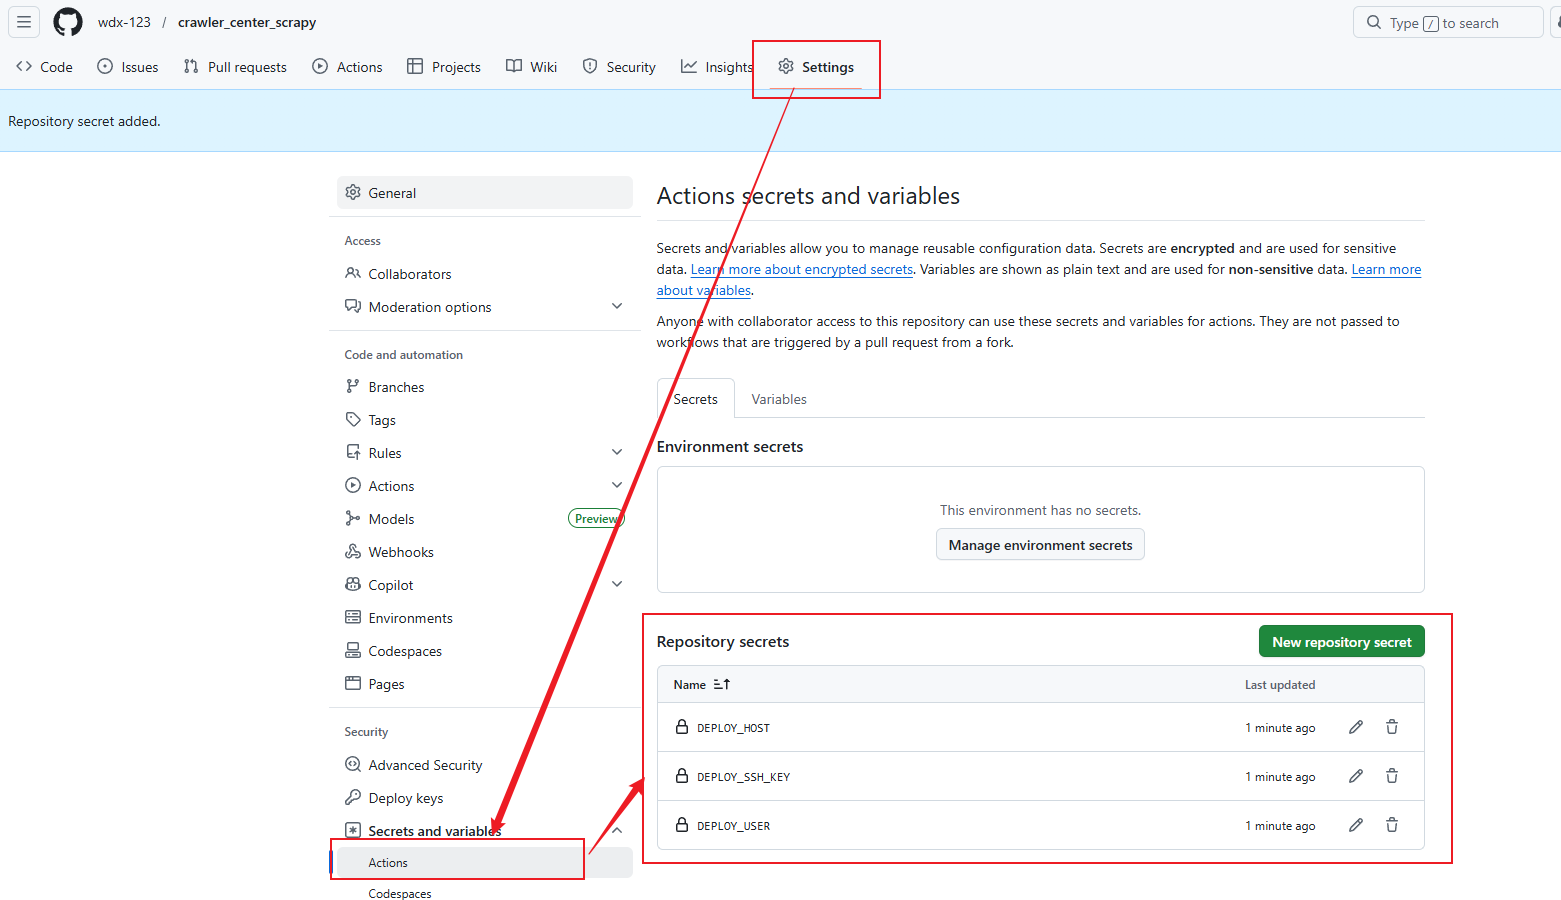
Task: Collapse the Secrets and variables section
Action: pos(617,830)
